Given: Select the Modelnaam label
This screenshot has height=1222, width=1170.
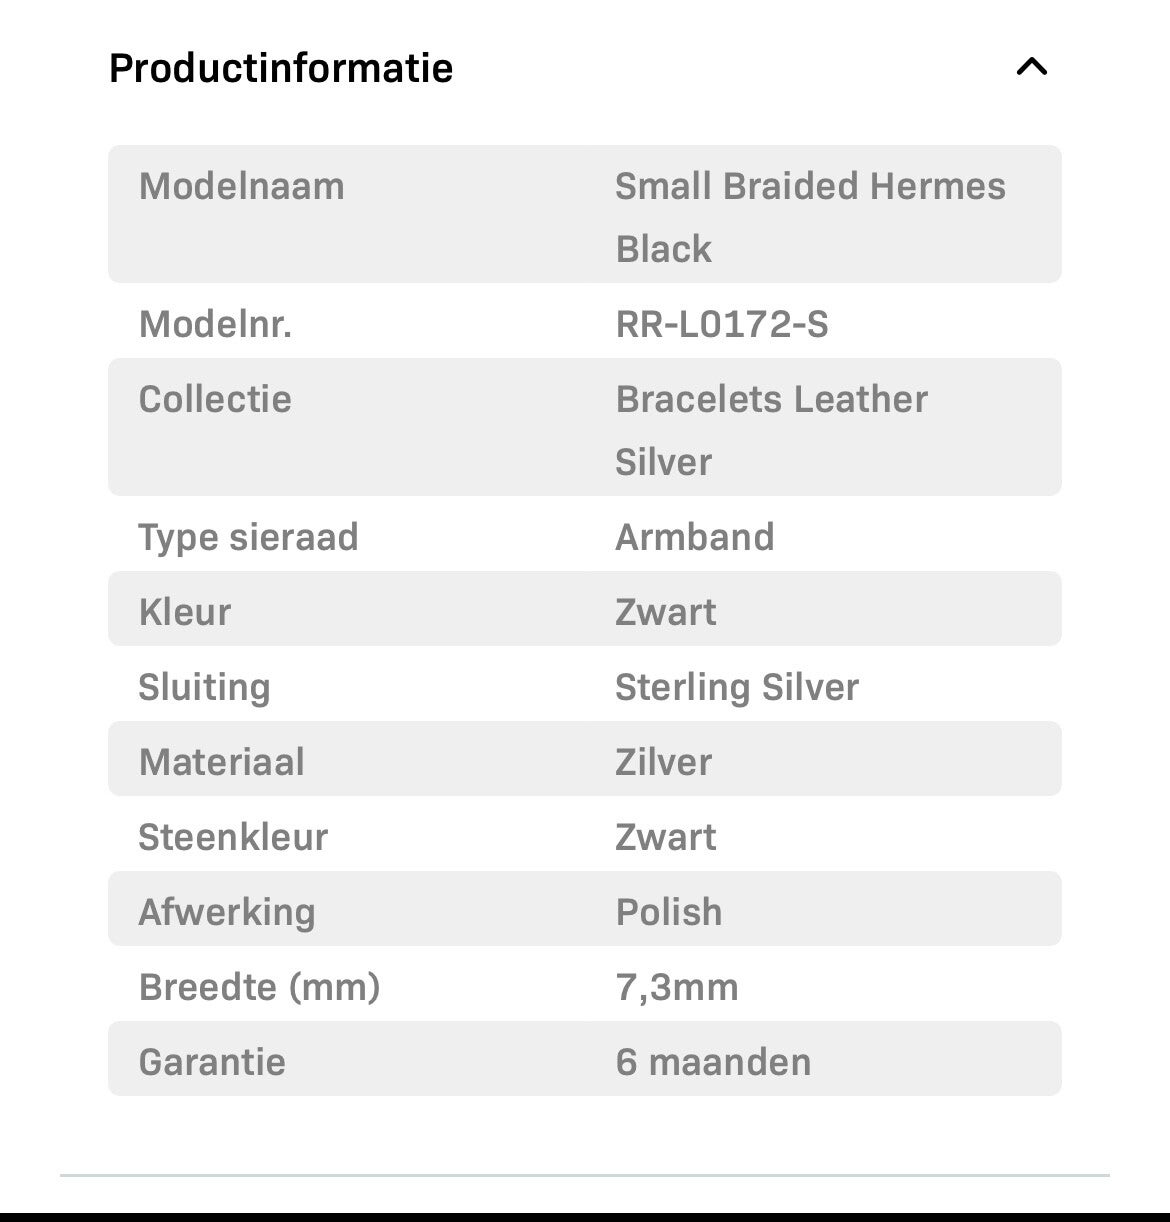Looking at the screenshot, I should click(241, 186).
